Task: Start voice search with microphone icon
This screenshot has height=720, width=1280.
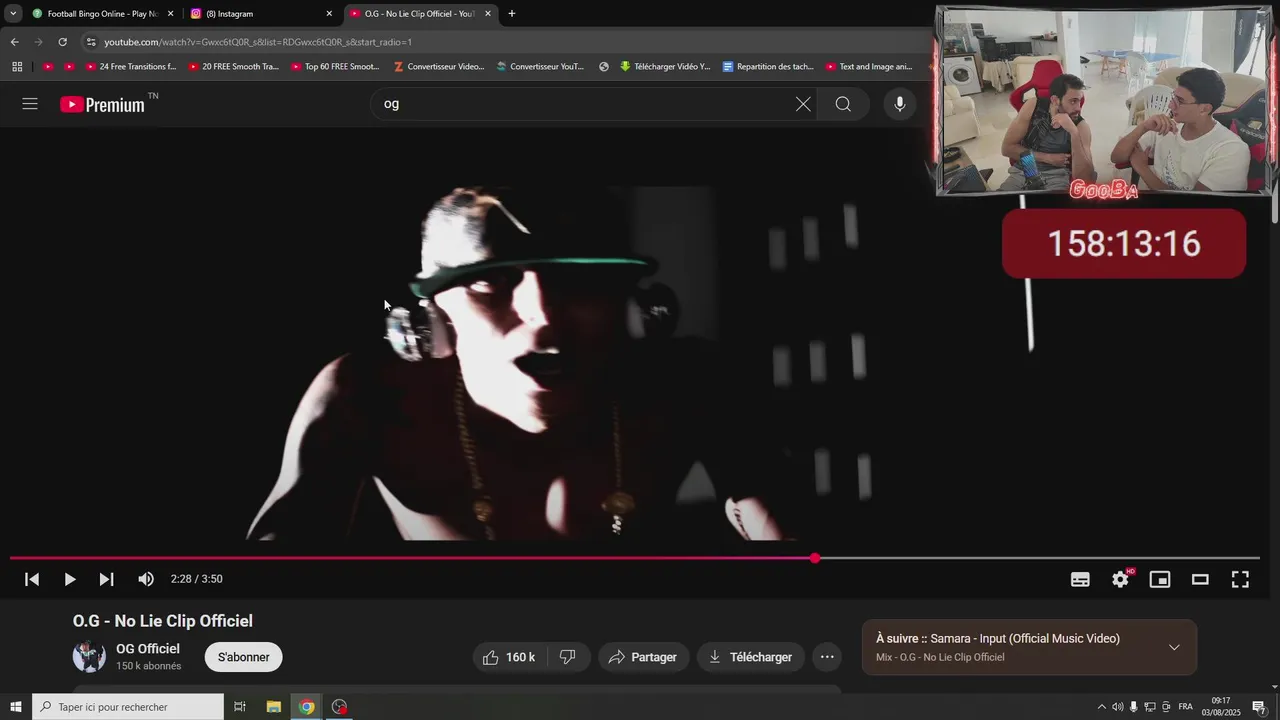Action: 900,104
